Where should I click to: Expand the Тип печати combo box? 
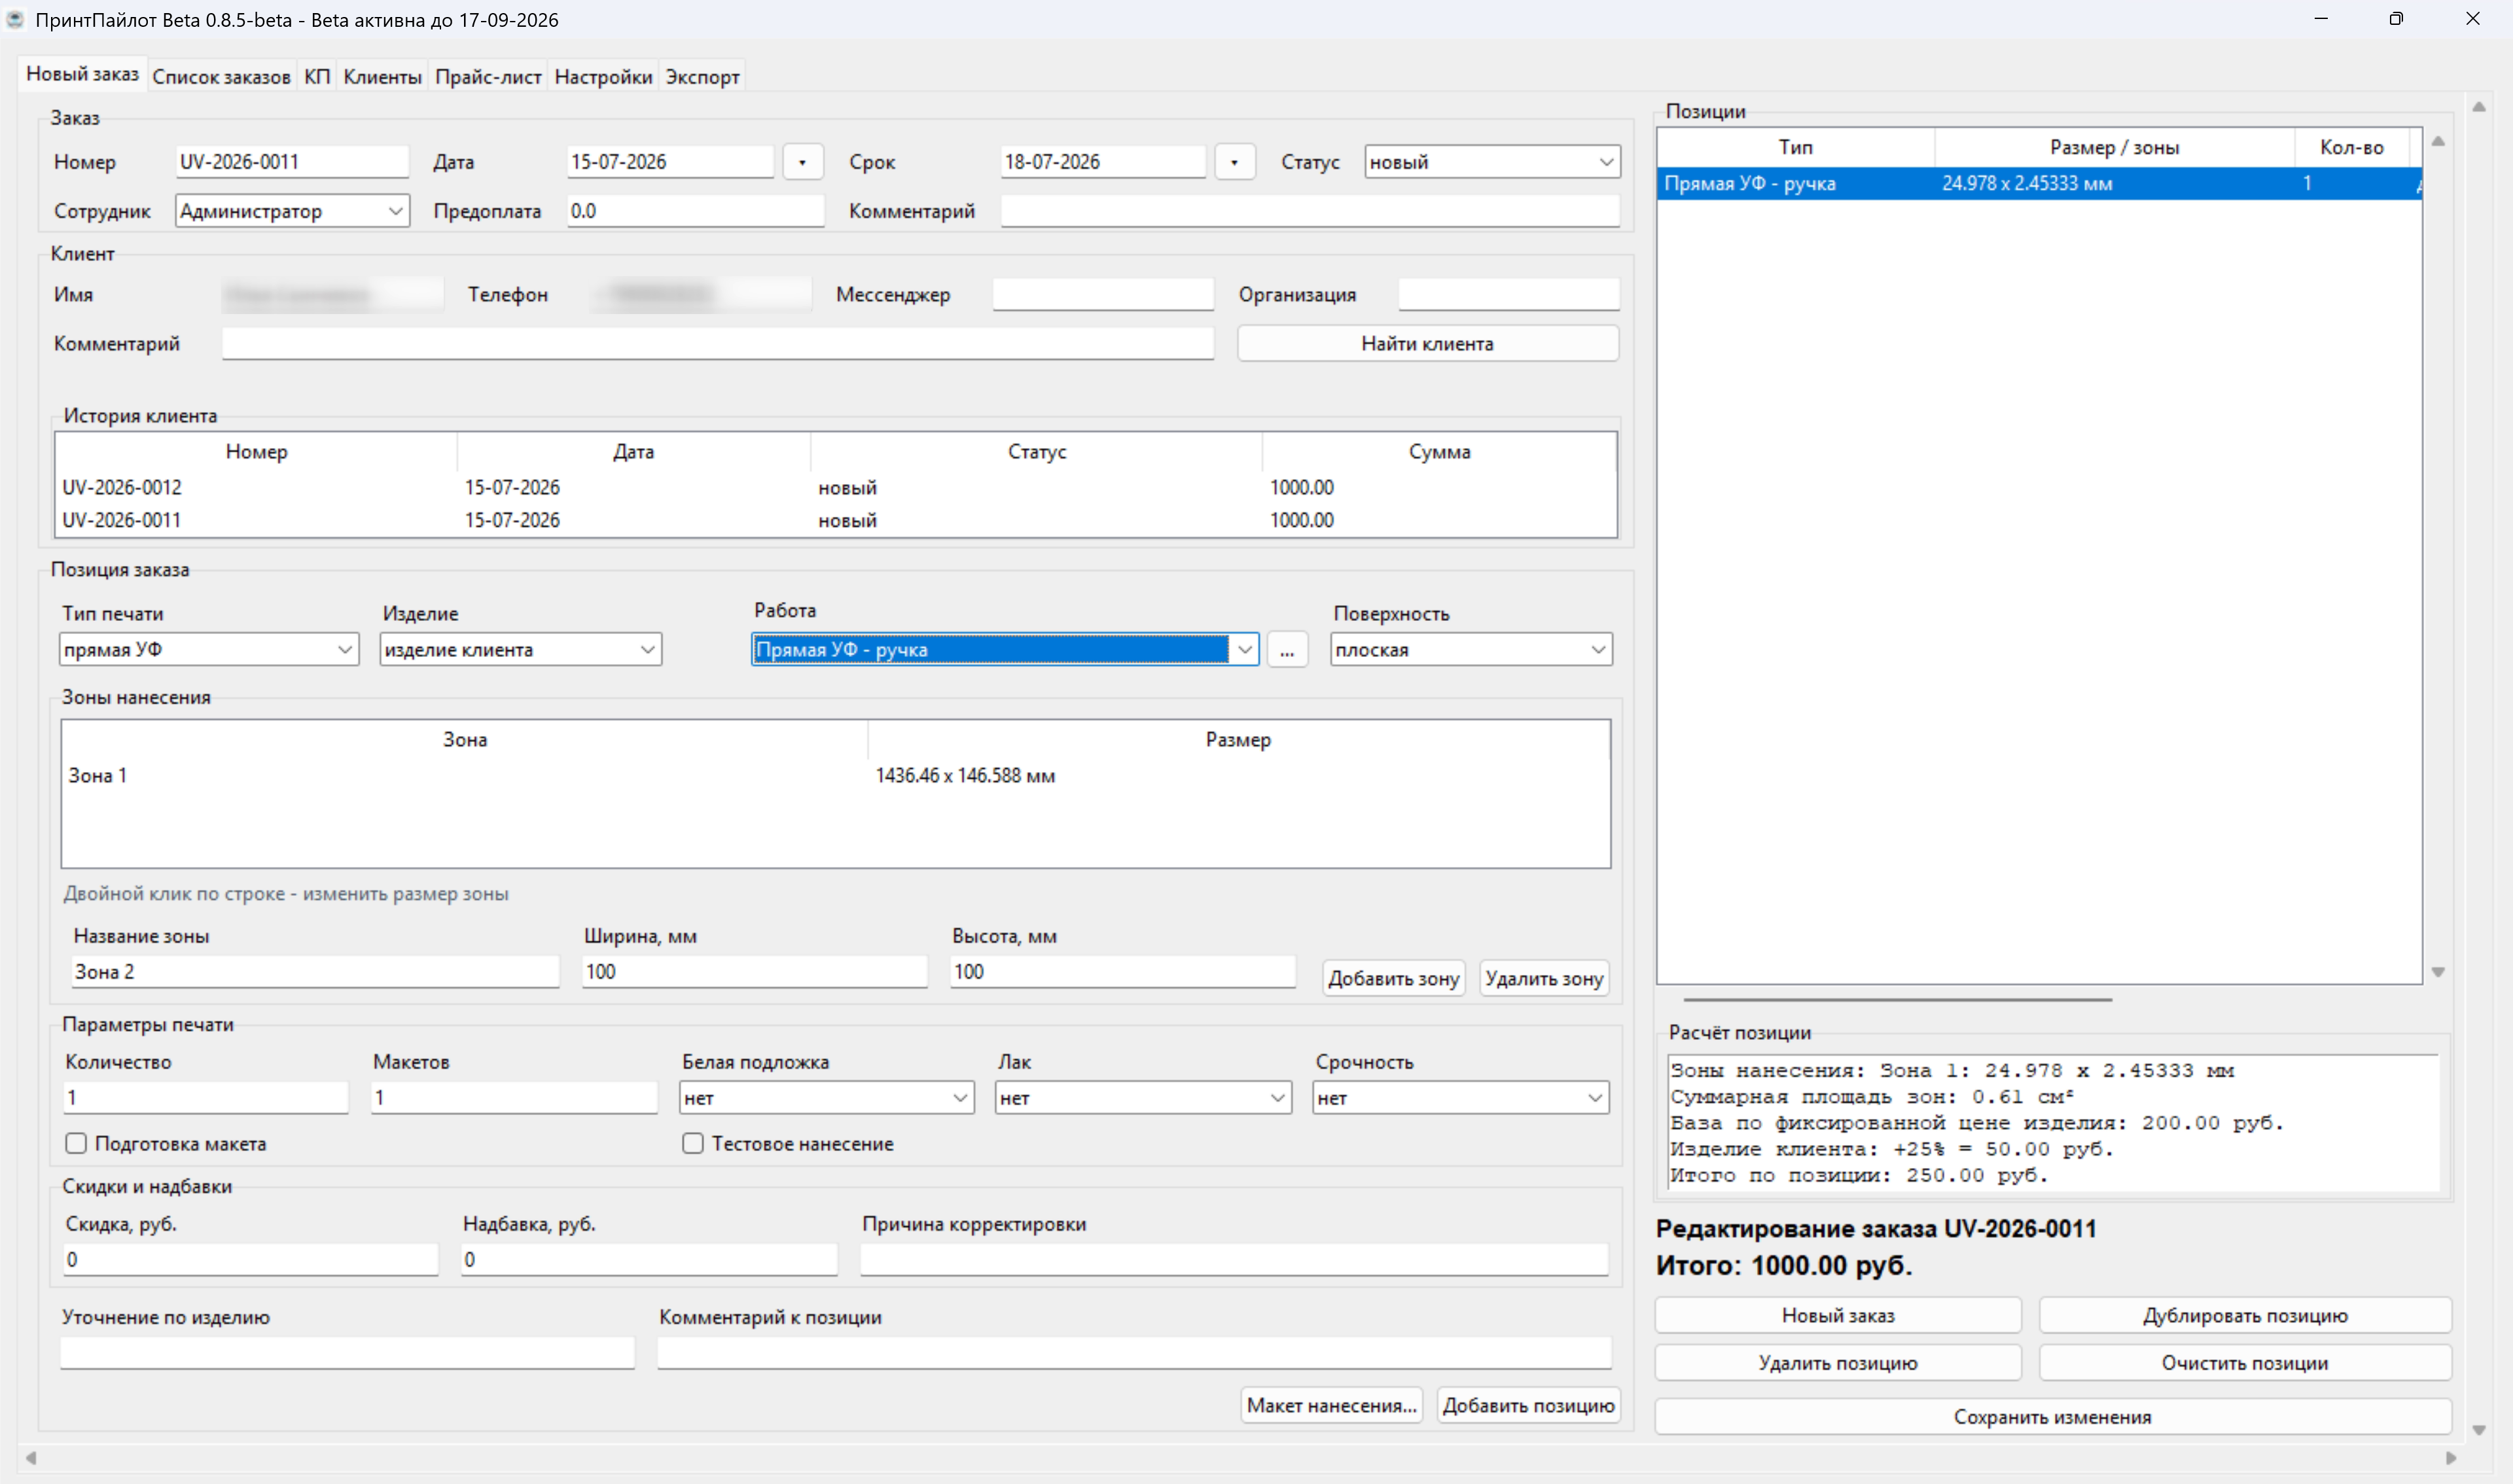[209, 650]
